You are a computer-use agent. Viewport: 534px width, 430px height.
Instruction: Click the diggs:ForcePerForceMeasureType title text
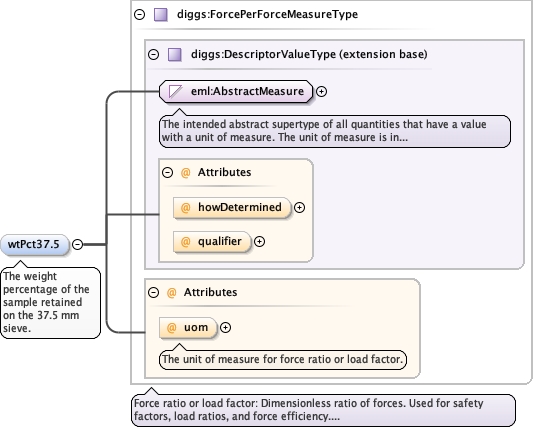[267, 15]
